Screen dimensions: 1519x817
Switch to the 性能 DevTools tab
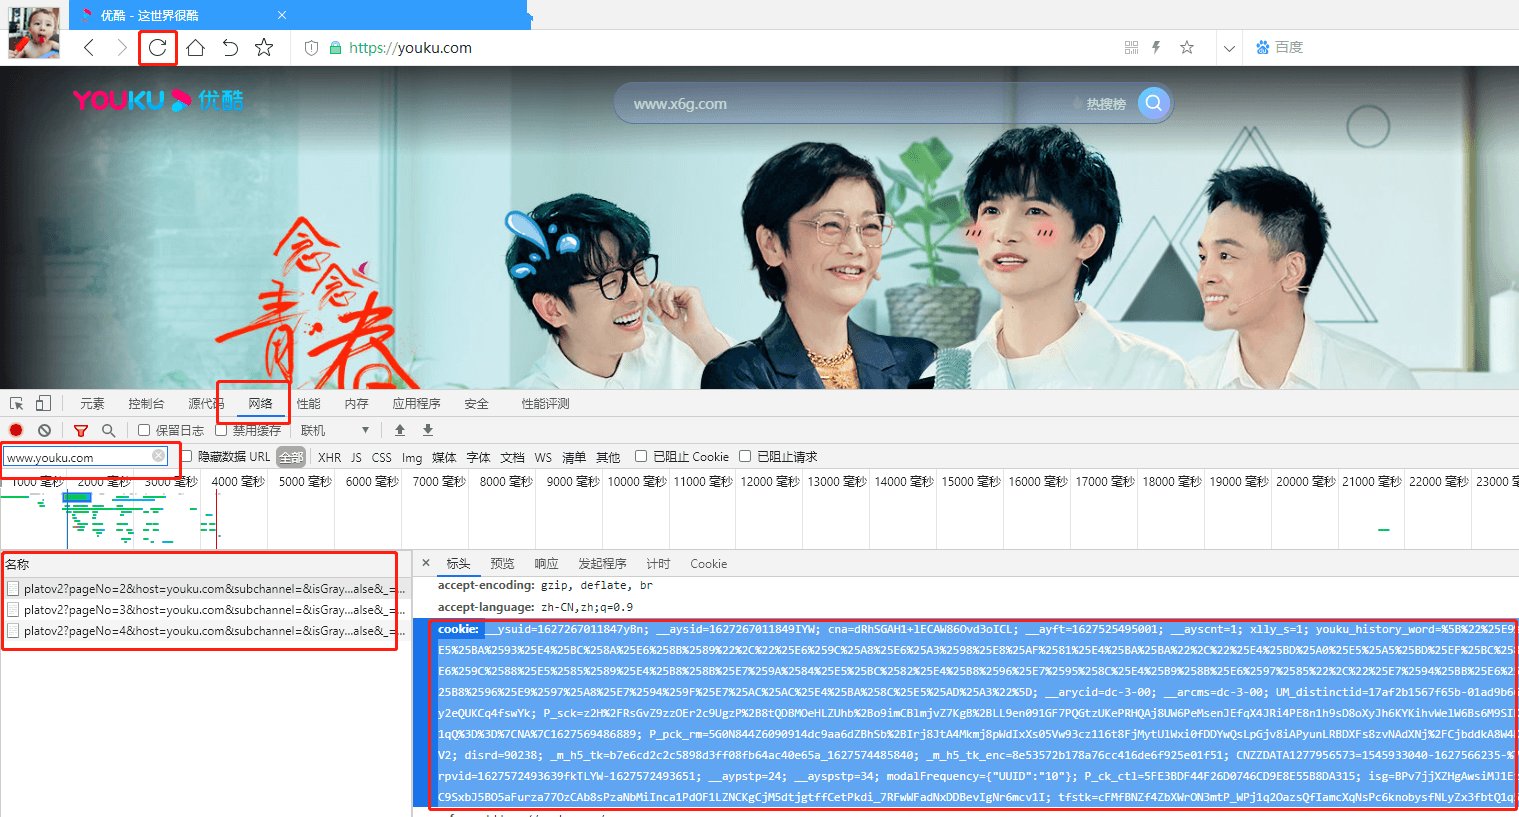[309, 404]
